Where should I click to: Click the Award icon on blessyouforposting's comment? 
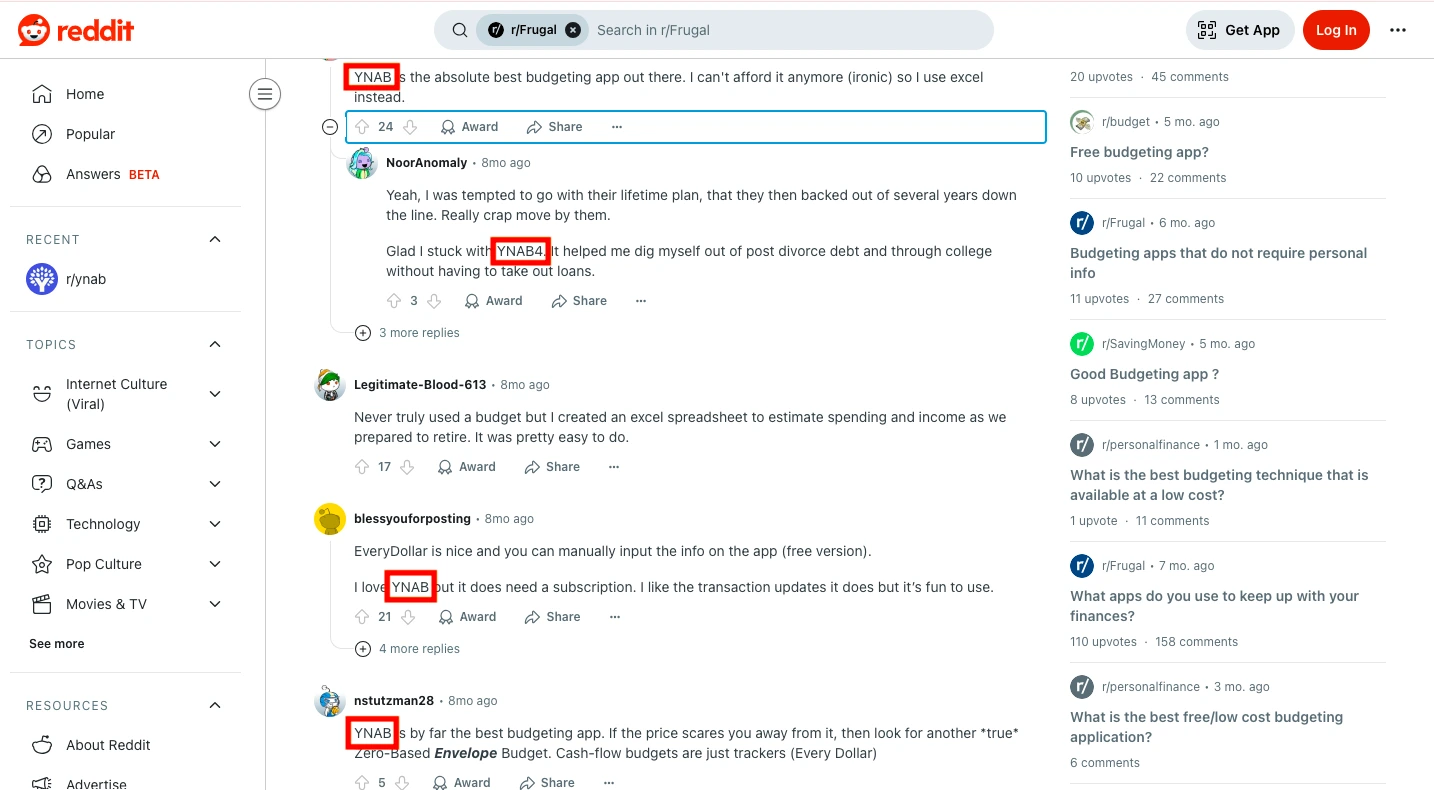tap(447, 617)
